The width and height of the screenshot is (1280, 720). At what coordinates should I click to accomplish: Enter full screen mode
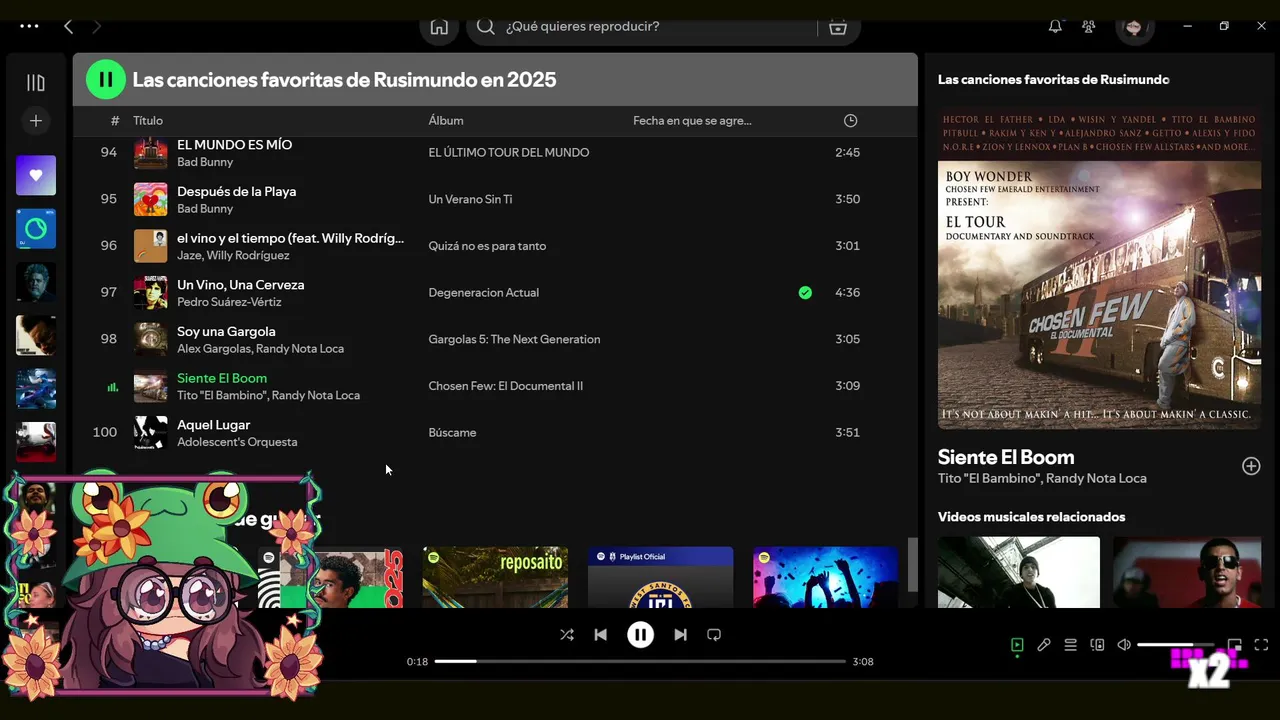tap(1261, 645)
